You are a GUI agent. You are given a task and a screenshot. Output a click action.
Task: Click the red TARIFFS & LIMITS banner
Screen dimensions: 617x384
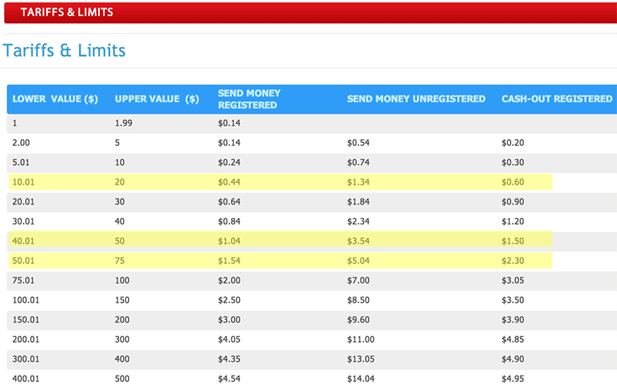(310, 13)
